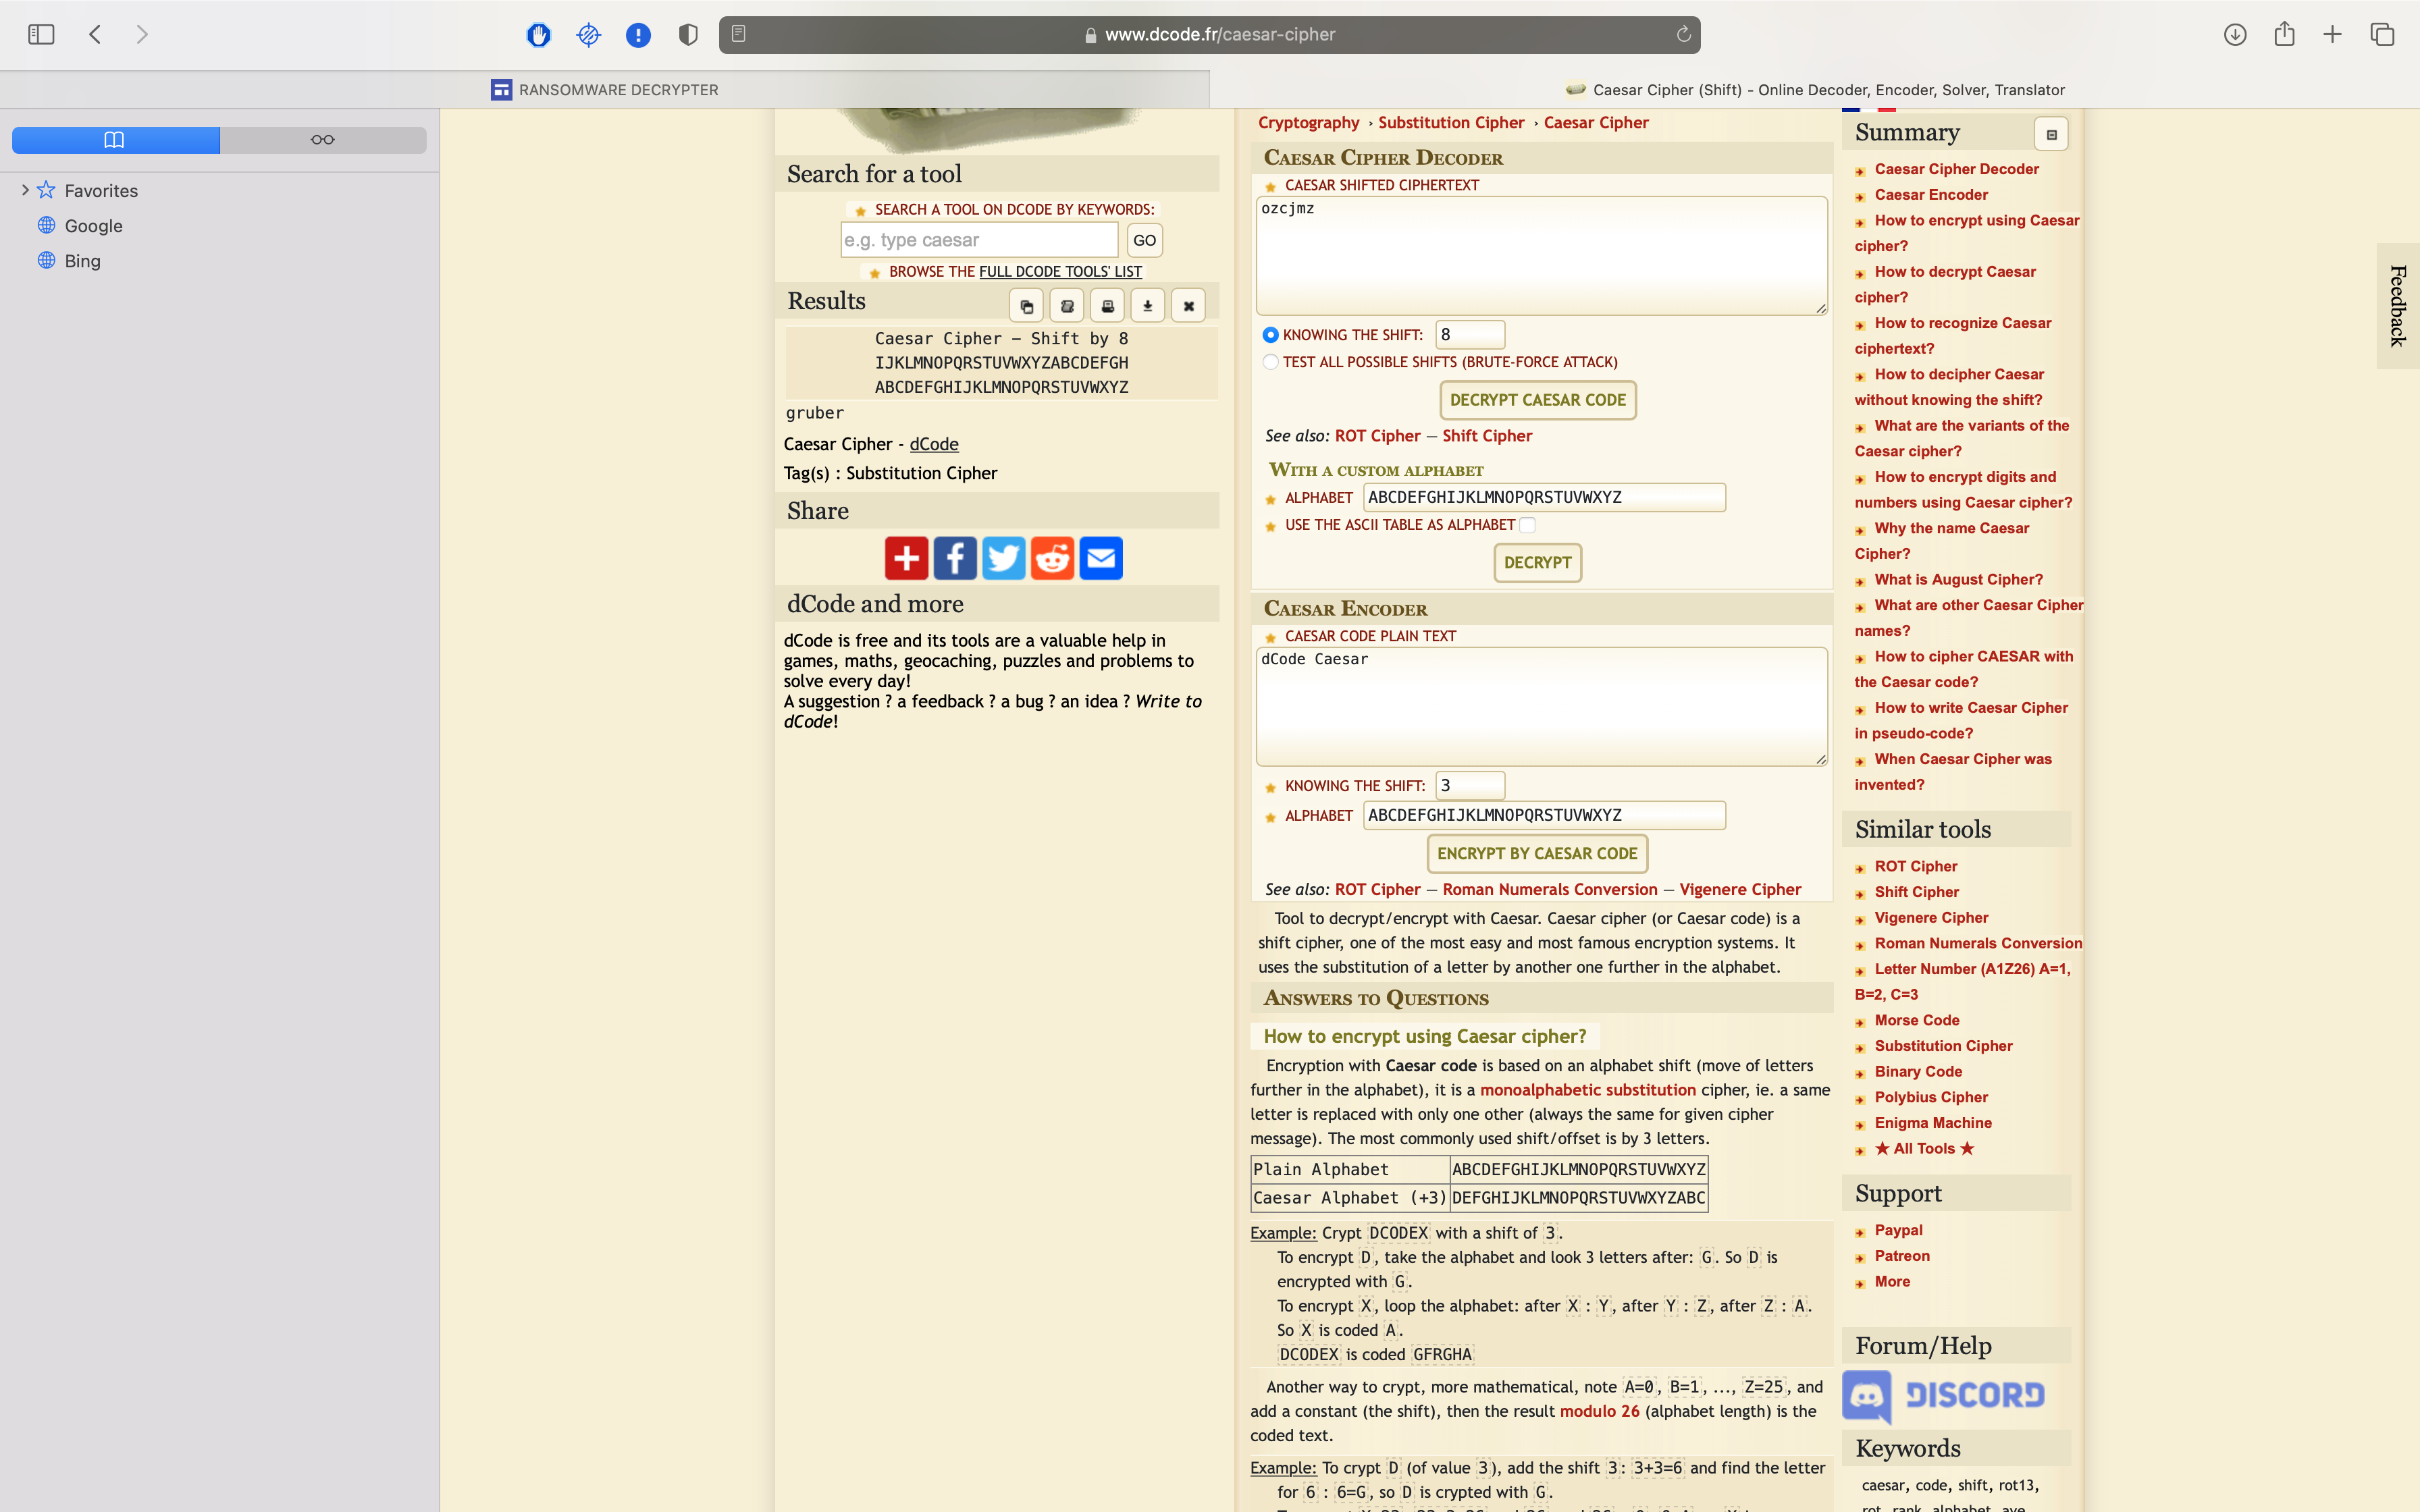Image resolution: width=2420 pixels, height=1512 pixels.
Task: Share the page via email
Action: (x=1101, y=557)
